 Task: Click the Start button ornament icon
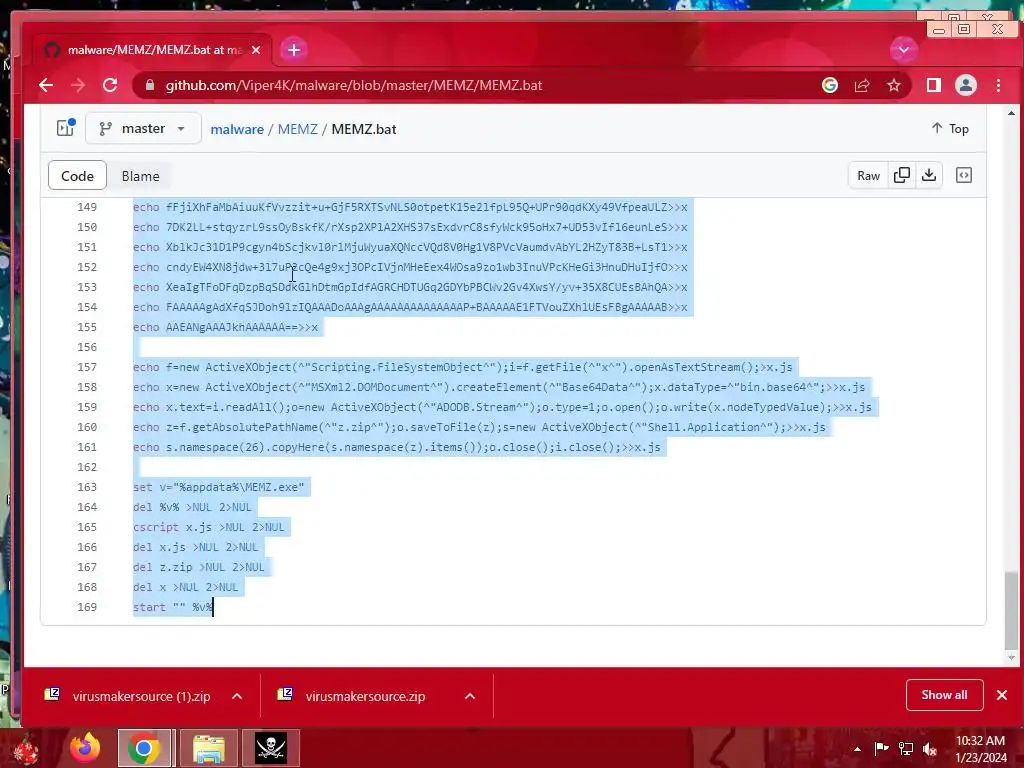point(25,750)
